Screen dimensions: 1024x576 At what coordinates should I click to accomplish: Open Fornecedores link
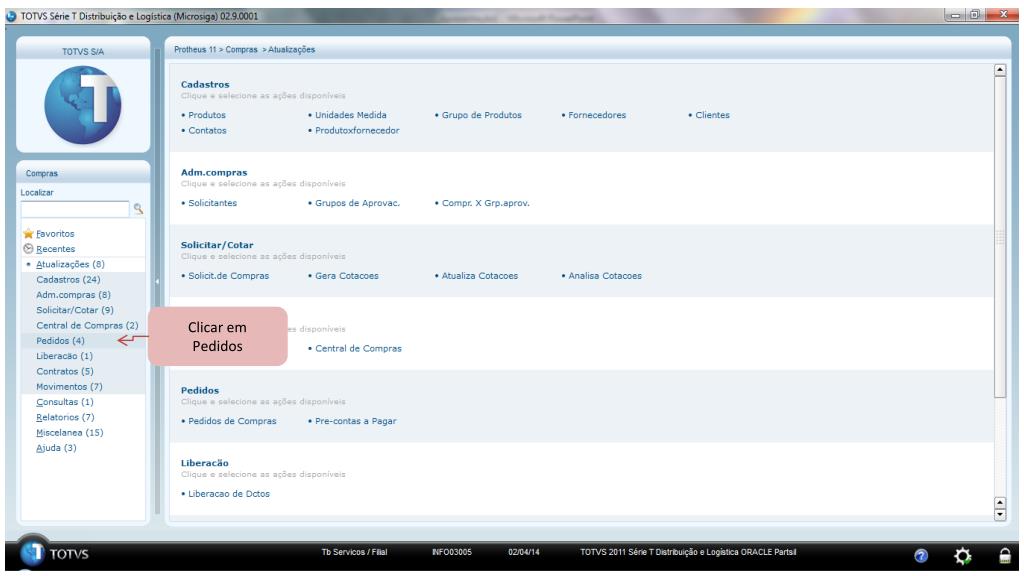[597, 115]
